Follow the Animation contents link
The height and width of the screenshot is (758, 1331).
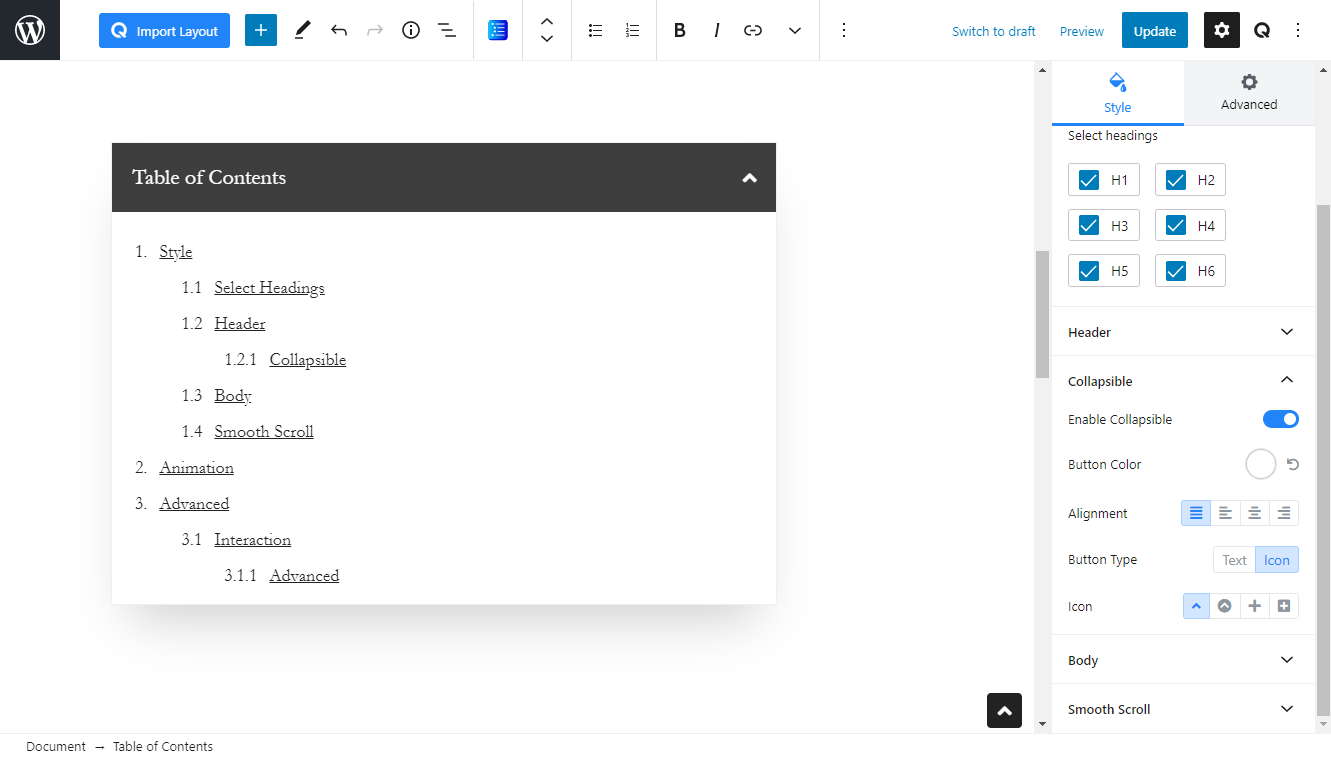(196, 468)
